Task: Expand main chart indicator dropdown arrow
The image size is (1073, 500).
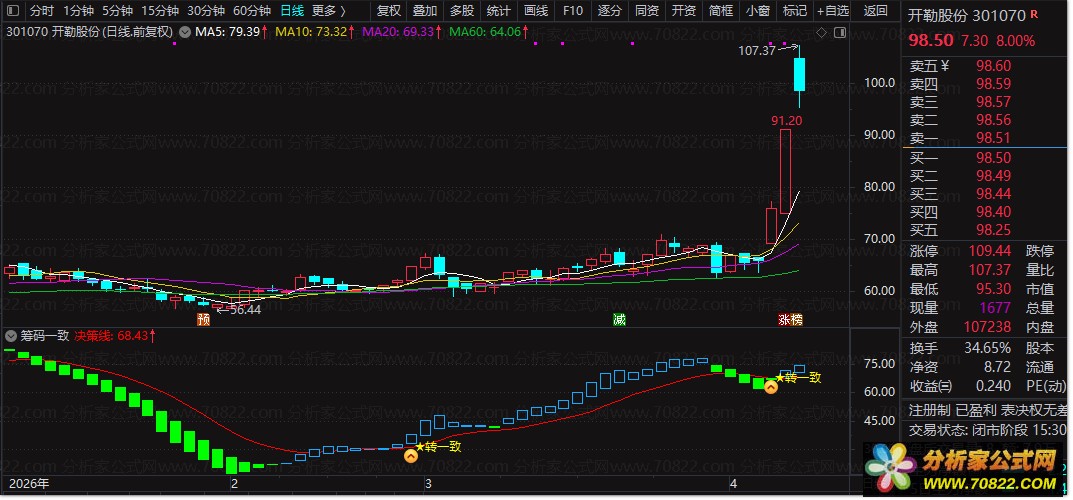Action: tap(185, 31)
